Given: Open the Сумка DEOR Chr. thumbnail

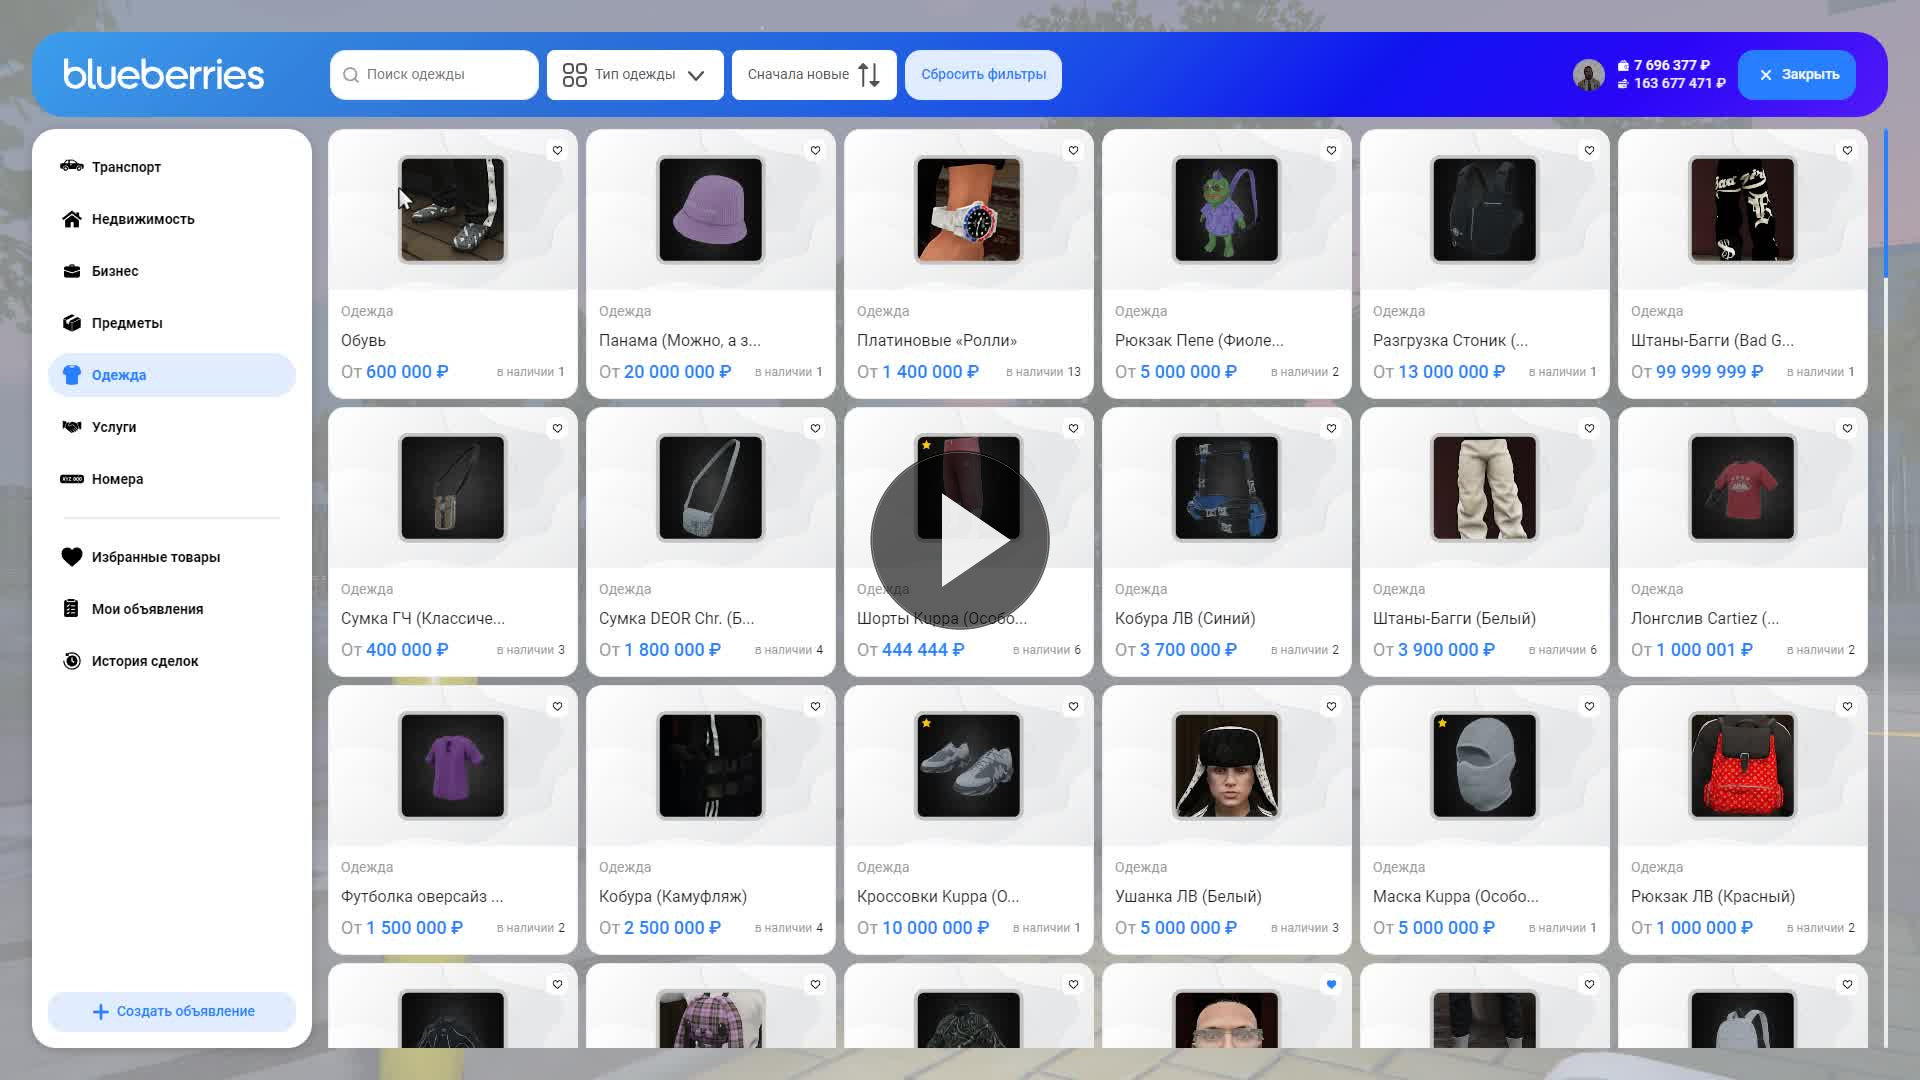Looking at the screenshot, I should (711, 488).
